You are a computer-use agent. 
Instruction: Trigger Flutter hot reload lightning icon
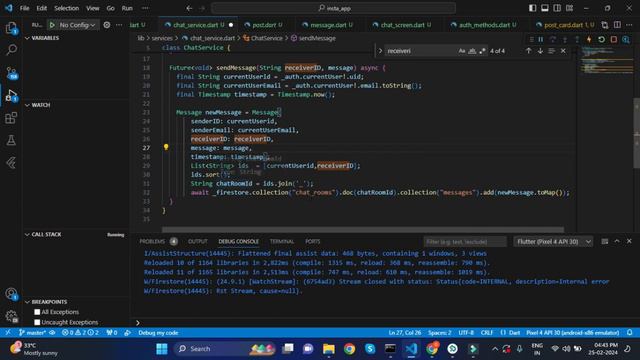coord(589,39)
